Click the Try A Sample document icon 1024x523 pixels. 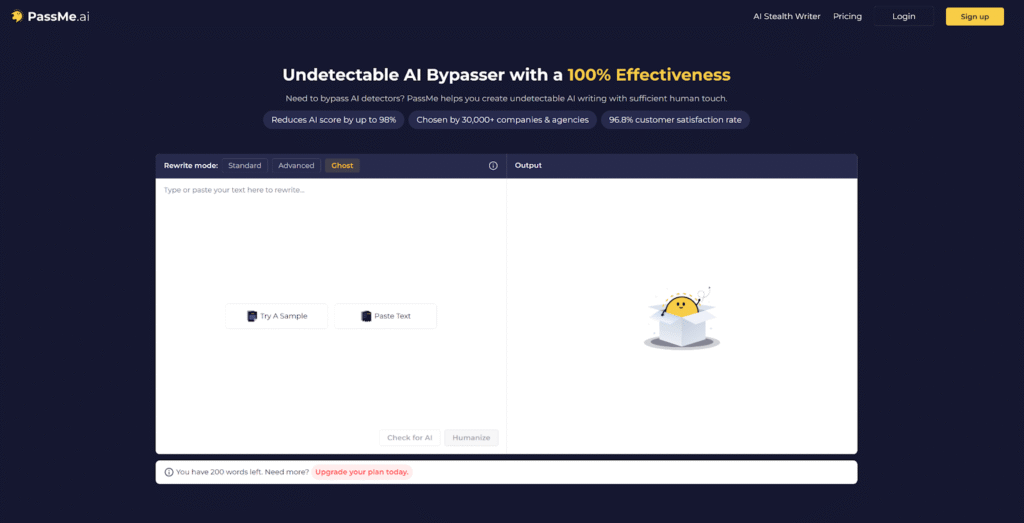[x=252, y=316]
